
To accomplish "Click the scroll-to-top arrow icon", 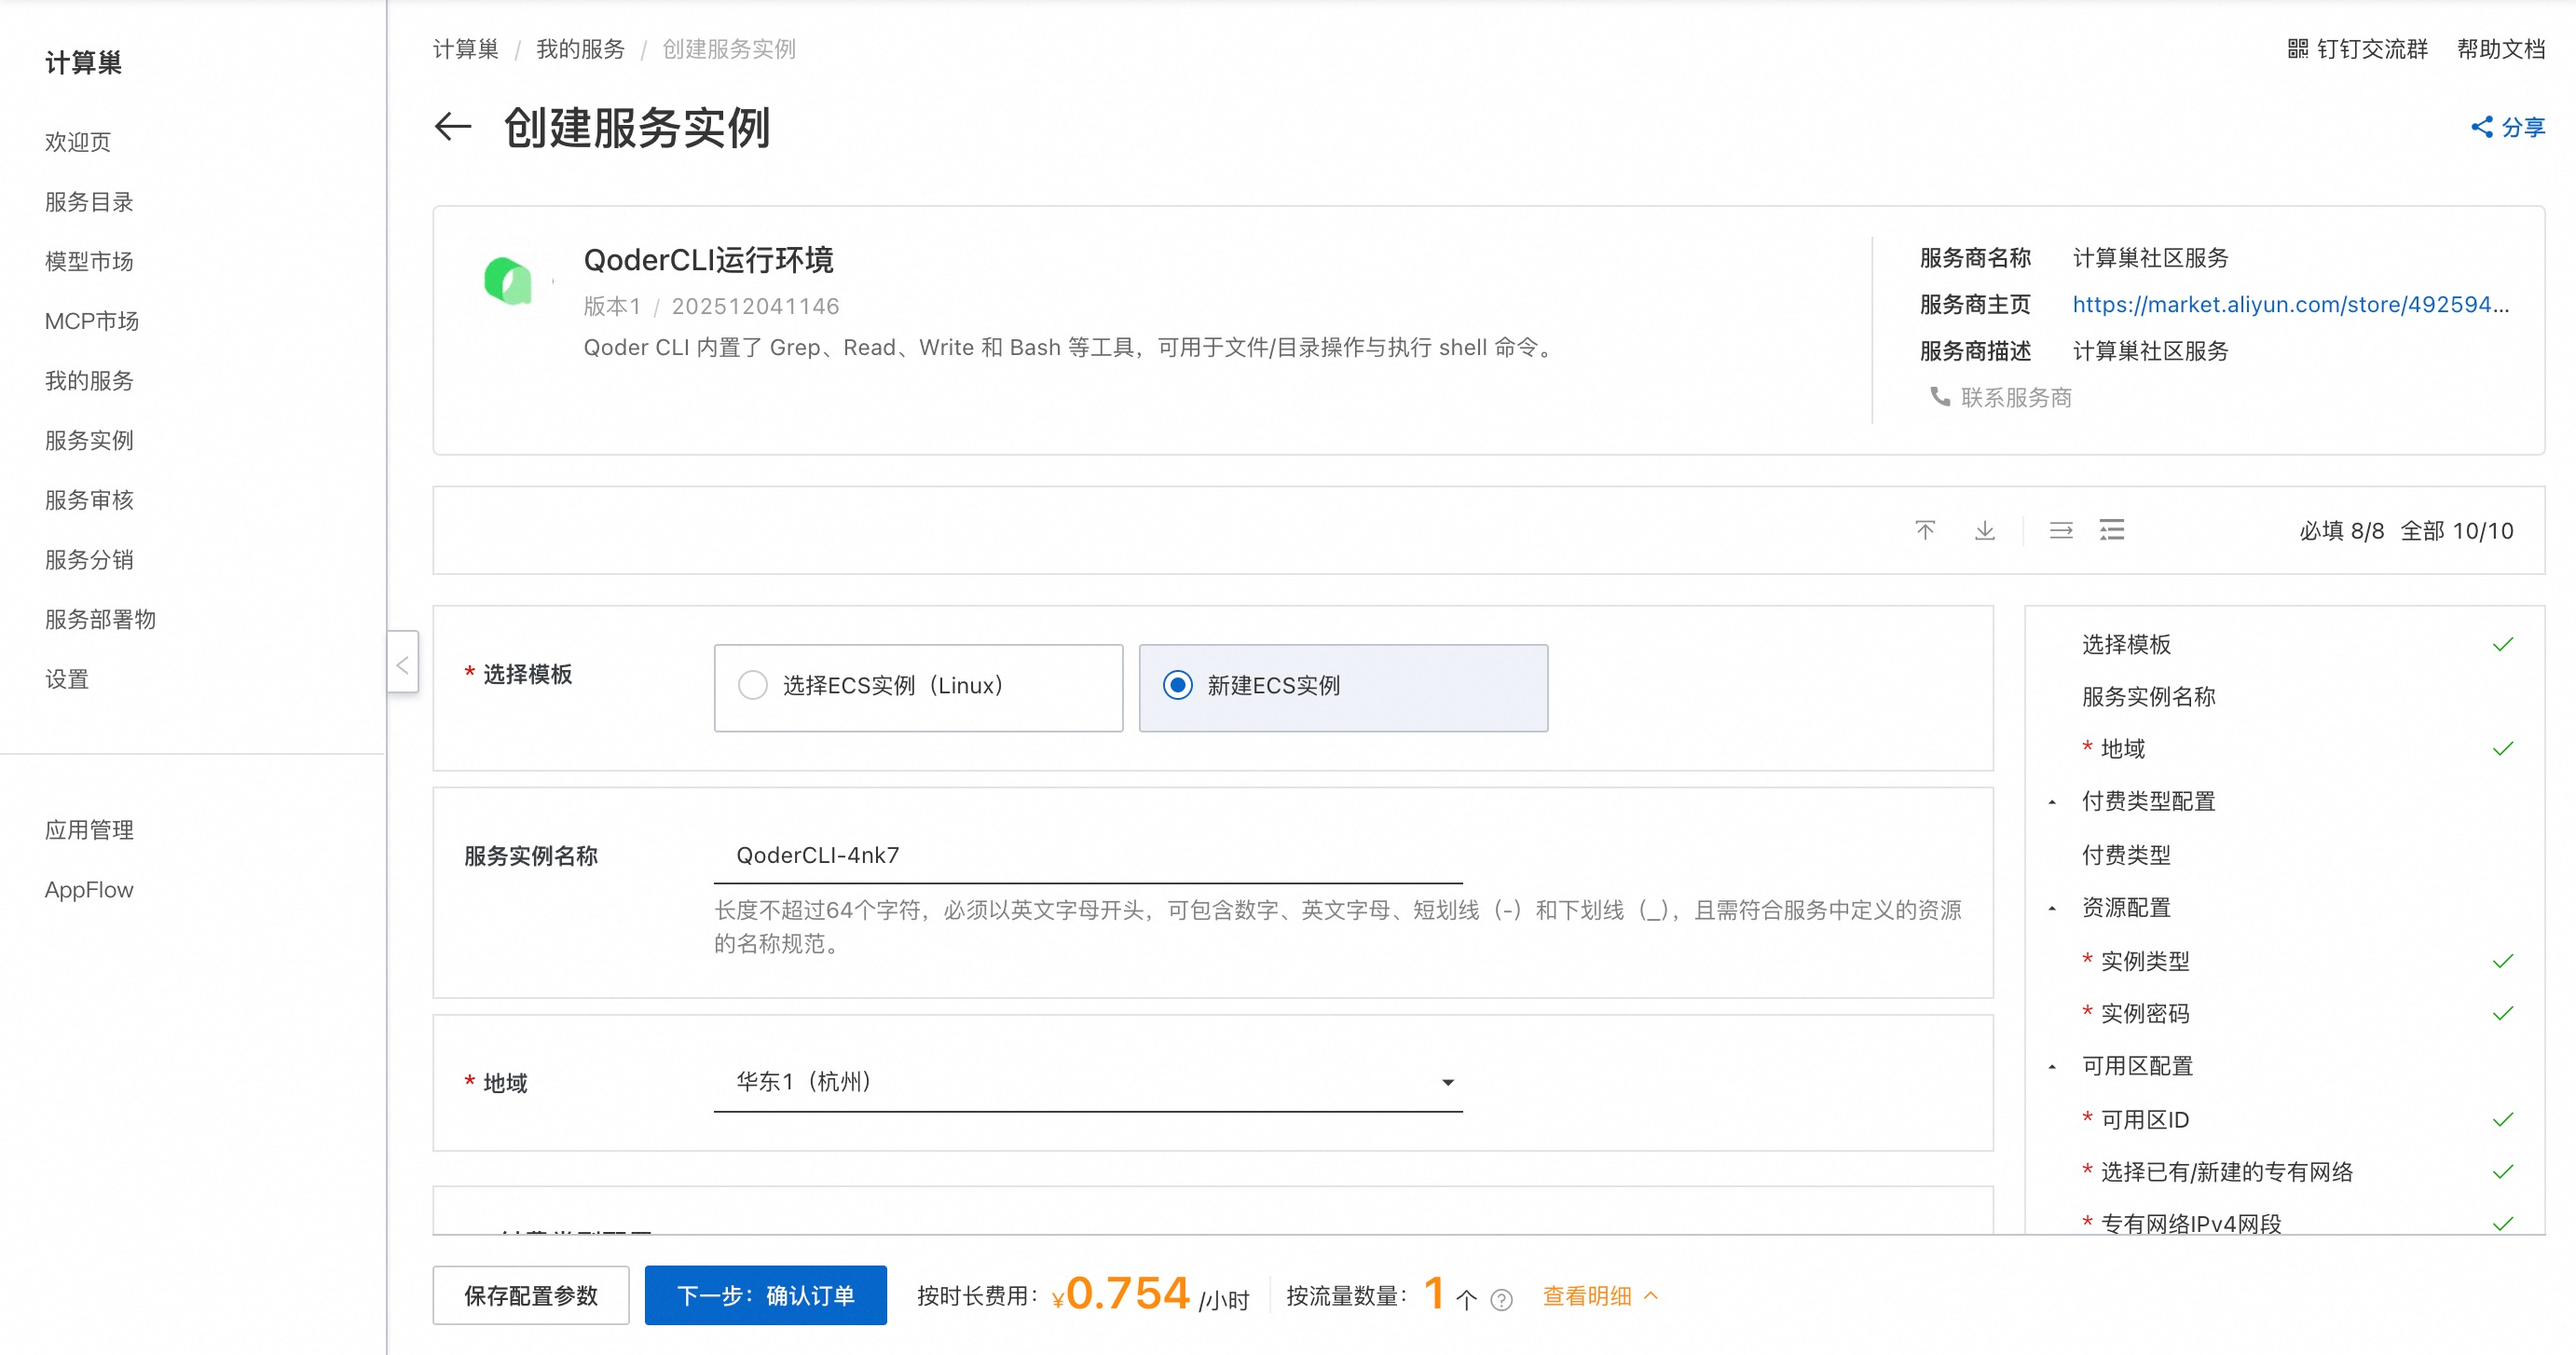I will coord(1924,530).
